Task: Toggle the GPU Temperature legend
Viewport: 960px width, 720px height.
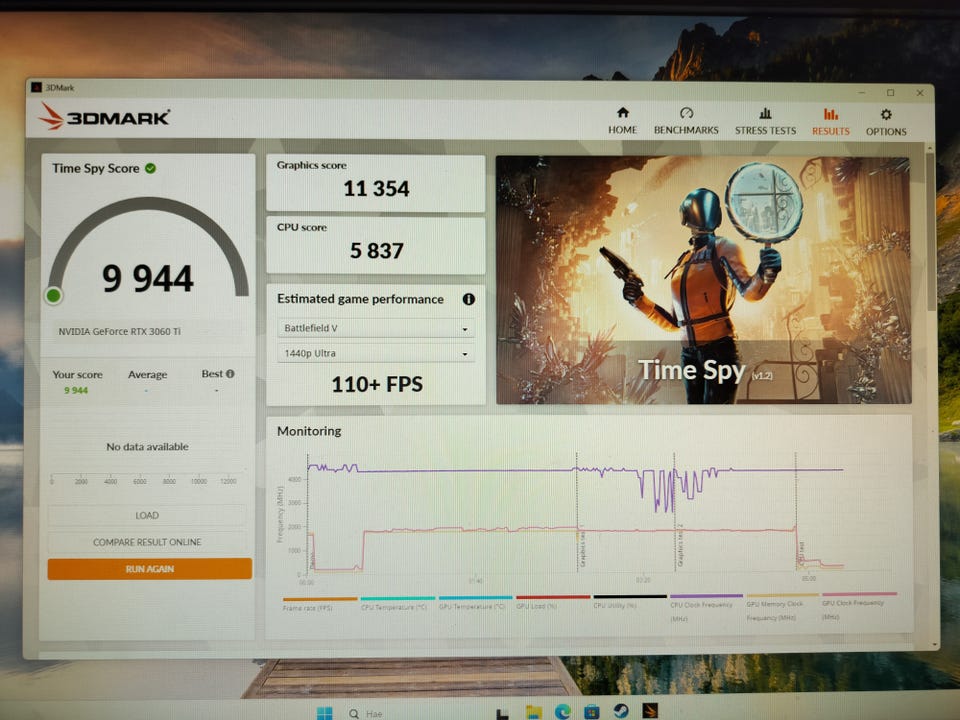Action: (x=475, y=602)
